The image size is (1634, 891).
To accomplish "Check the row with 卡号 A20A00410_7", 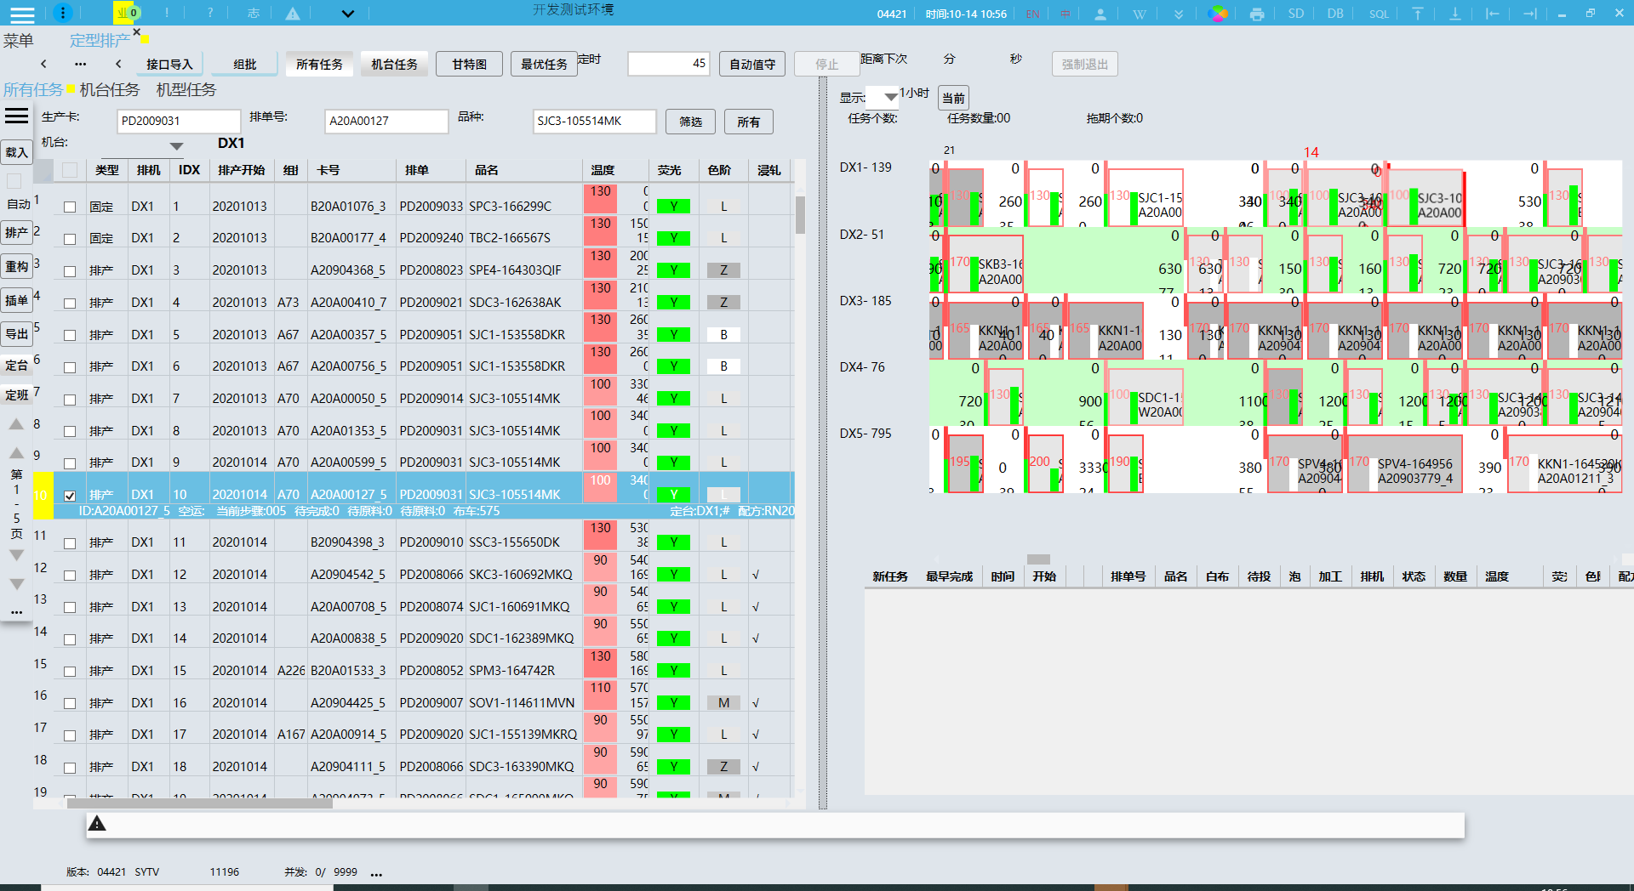I will [x=70, y=303].
